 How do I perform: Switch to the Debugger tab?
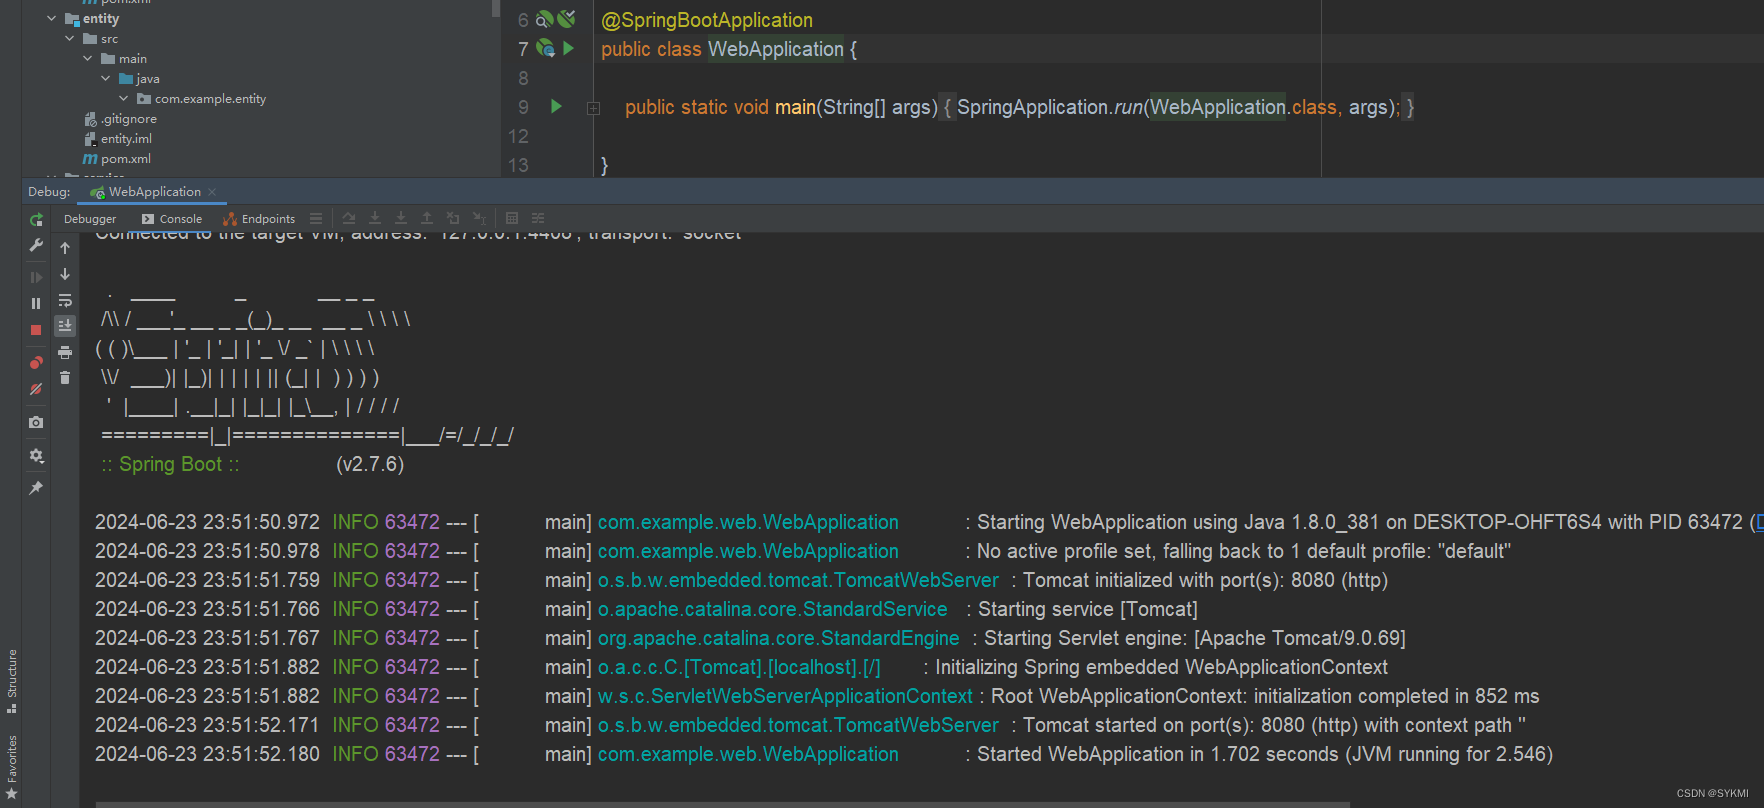tap(90, 219)
